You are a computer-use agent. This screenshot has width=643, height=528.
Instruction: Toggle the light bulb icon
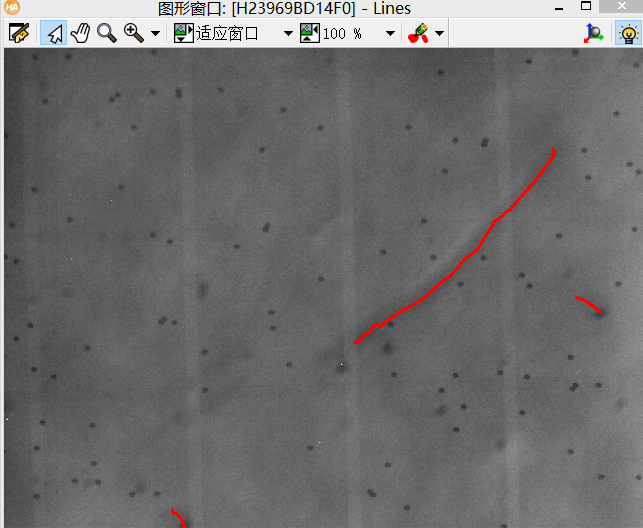(x=629, y=33)
